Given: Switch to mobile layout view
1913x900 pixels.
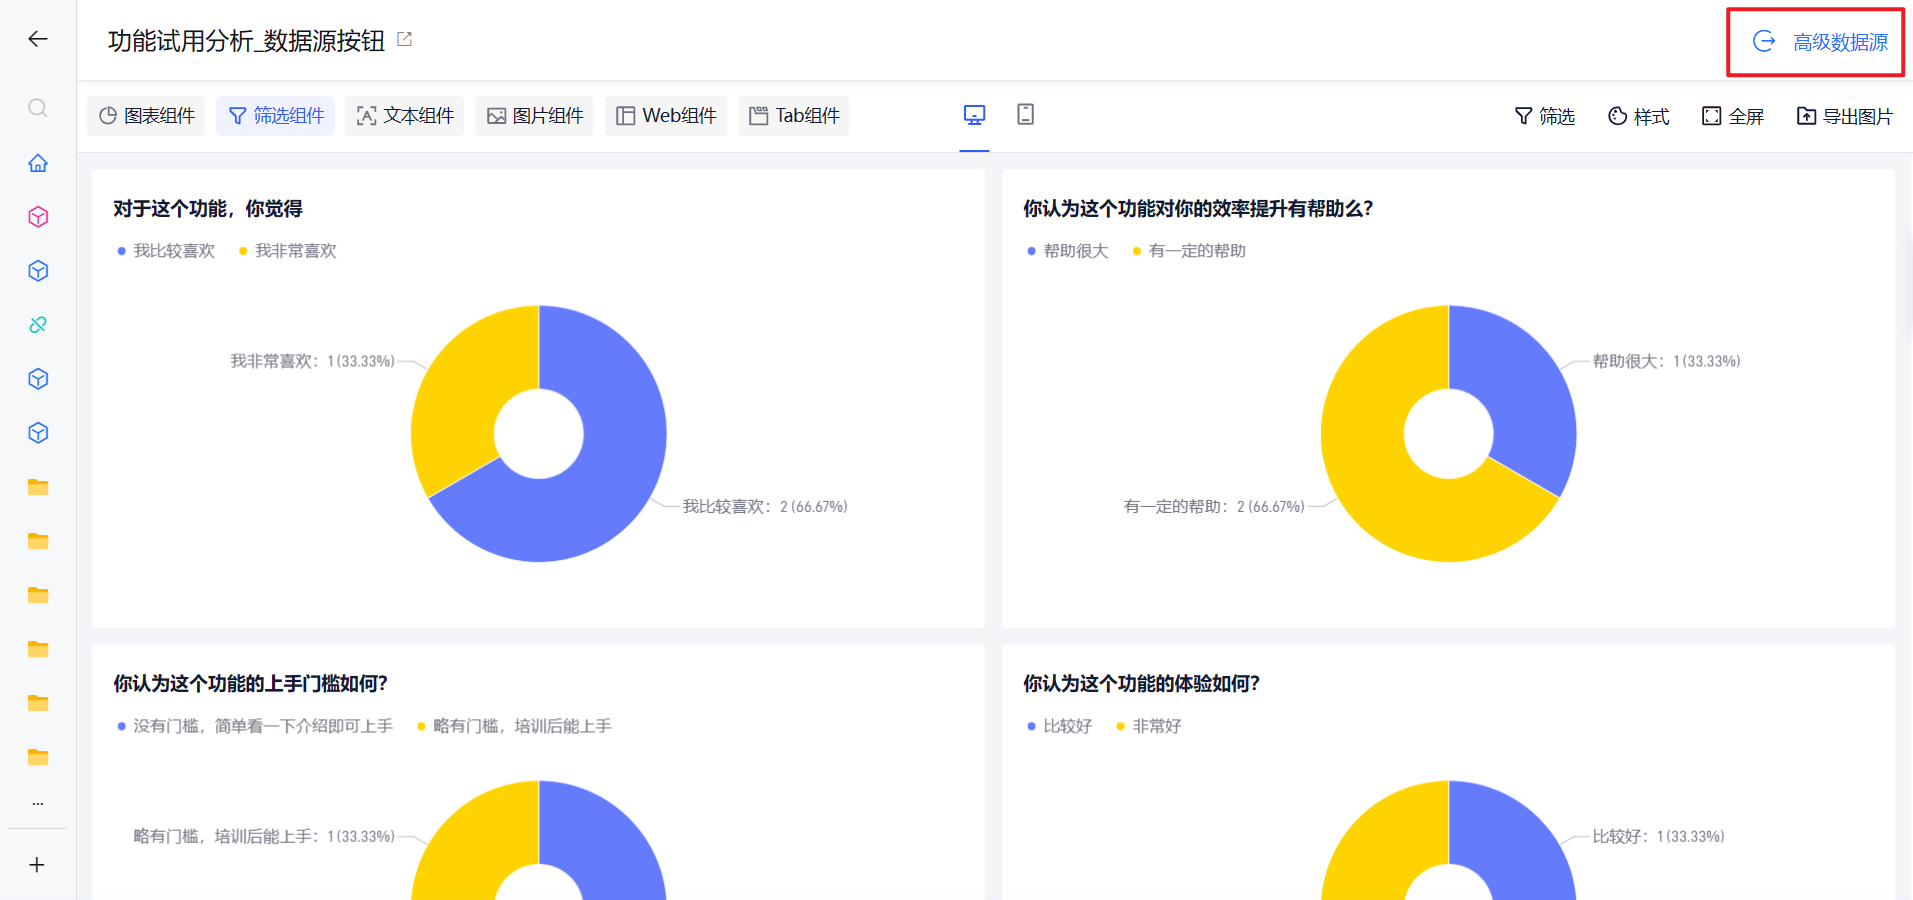Looking at the screenshot, I should tap(1025, 115).
